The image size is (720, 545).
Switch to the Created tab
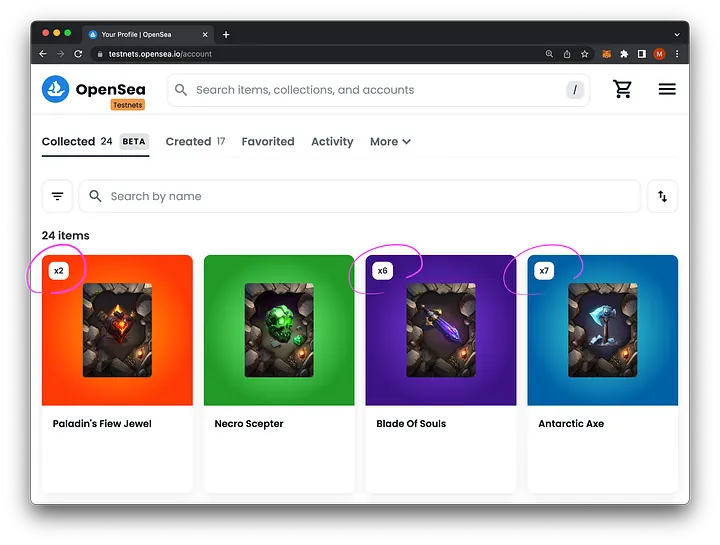[x=188, y=142]
